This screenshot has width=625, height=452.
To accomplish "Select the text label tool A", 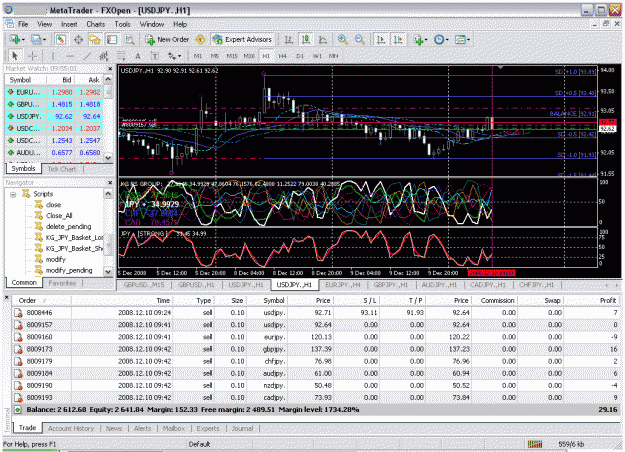I will coord(138,56).
